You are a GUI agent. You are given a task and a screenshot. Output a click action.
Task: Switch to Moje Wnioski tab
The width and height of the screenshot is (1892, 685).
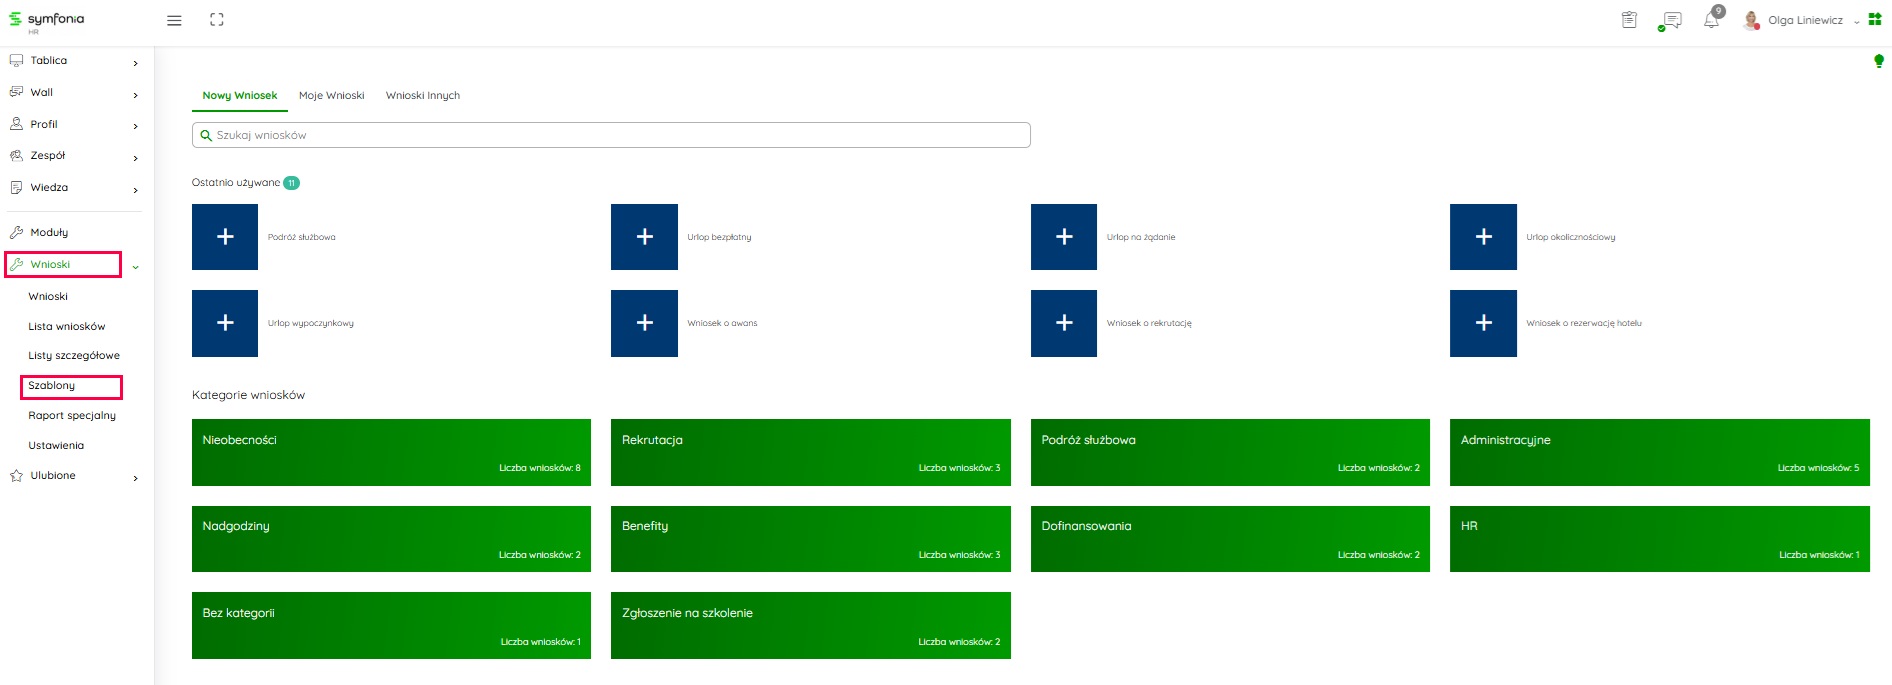(331, 96)
